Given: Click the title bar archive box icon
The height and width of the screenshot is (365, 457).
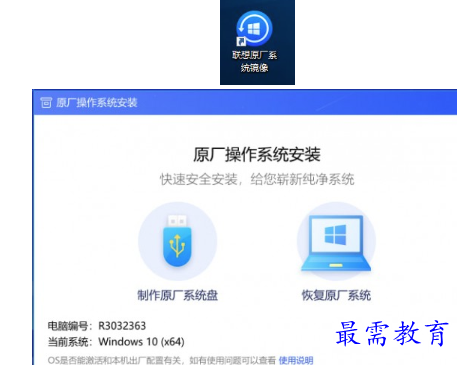Looking at the screenshot, I should click(46, 102).
